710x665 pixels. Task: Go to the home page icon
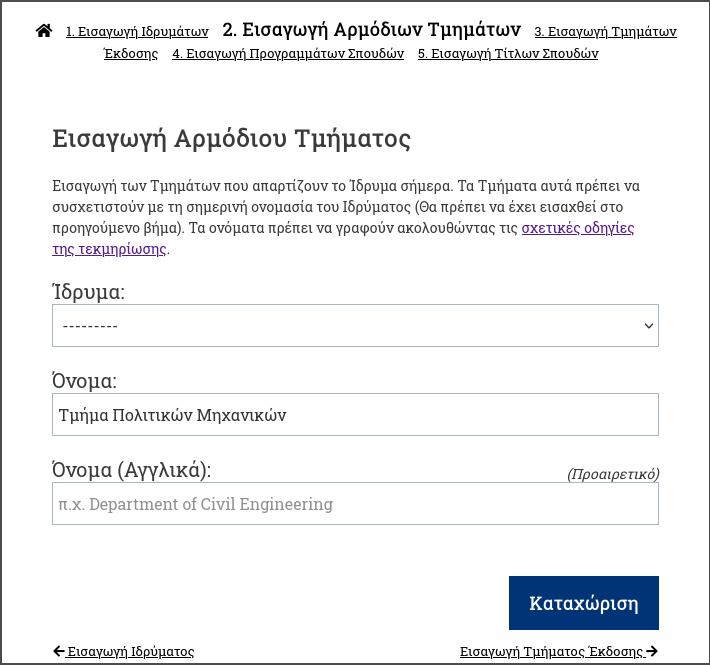click(x=44, y=31)
